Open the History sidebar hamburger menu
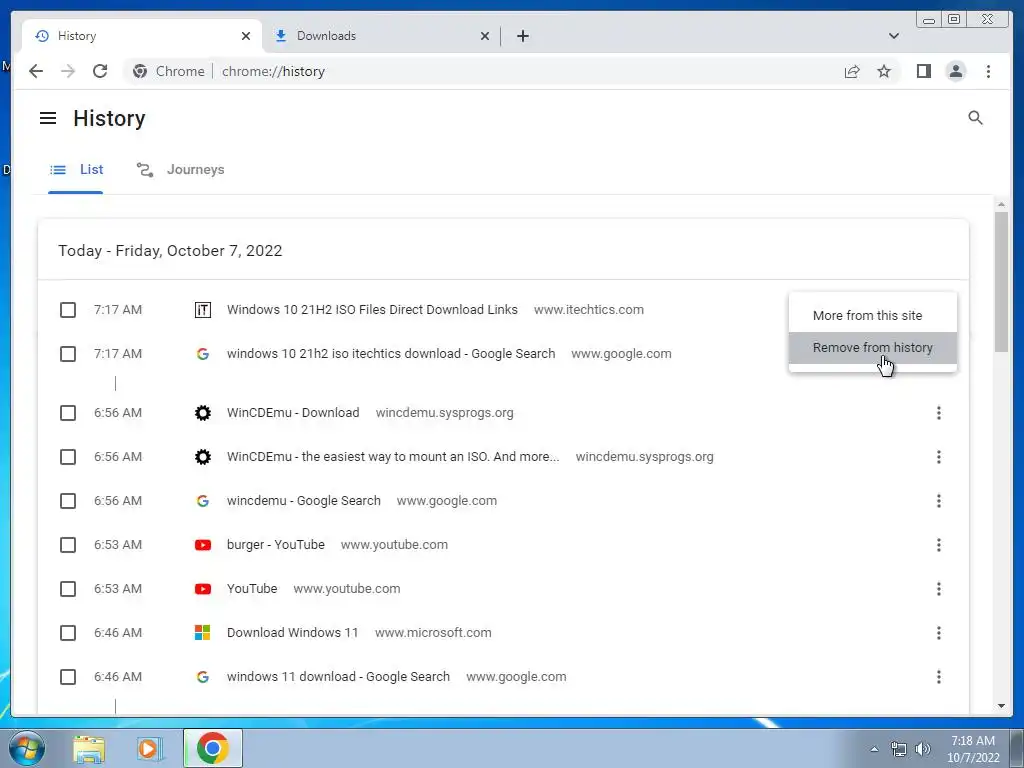The image size is (1024, 768). (x=48, y=118)
